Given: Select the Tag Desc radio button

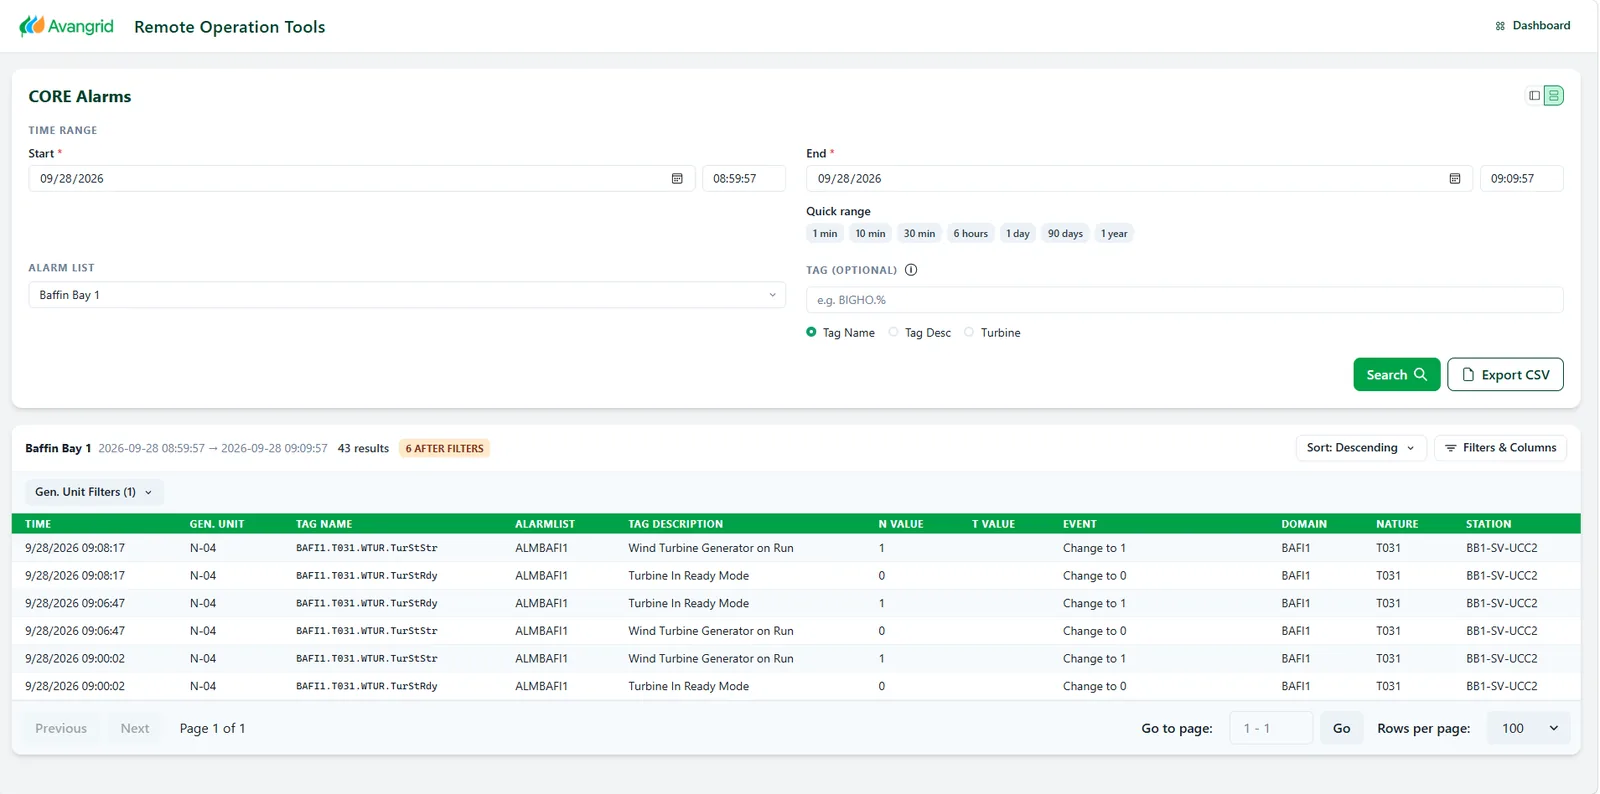Looking at the screenshot, I should pyautogui.click(x=894, y=332).
